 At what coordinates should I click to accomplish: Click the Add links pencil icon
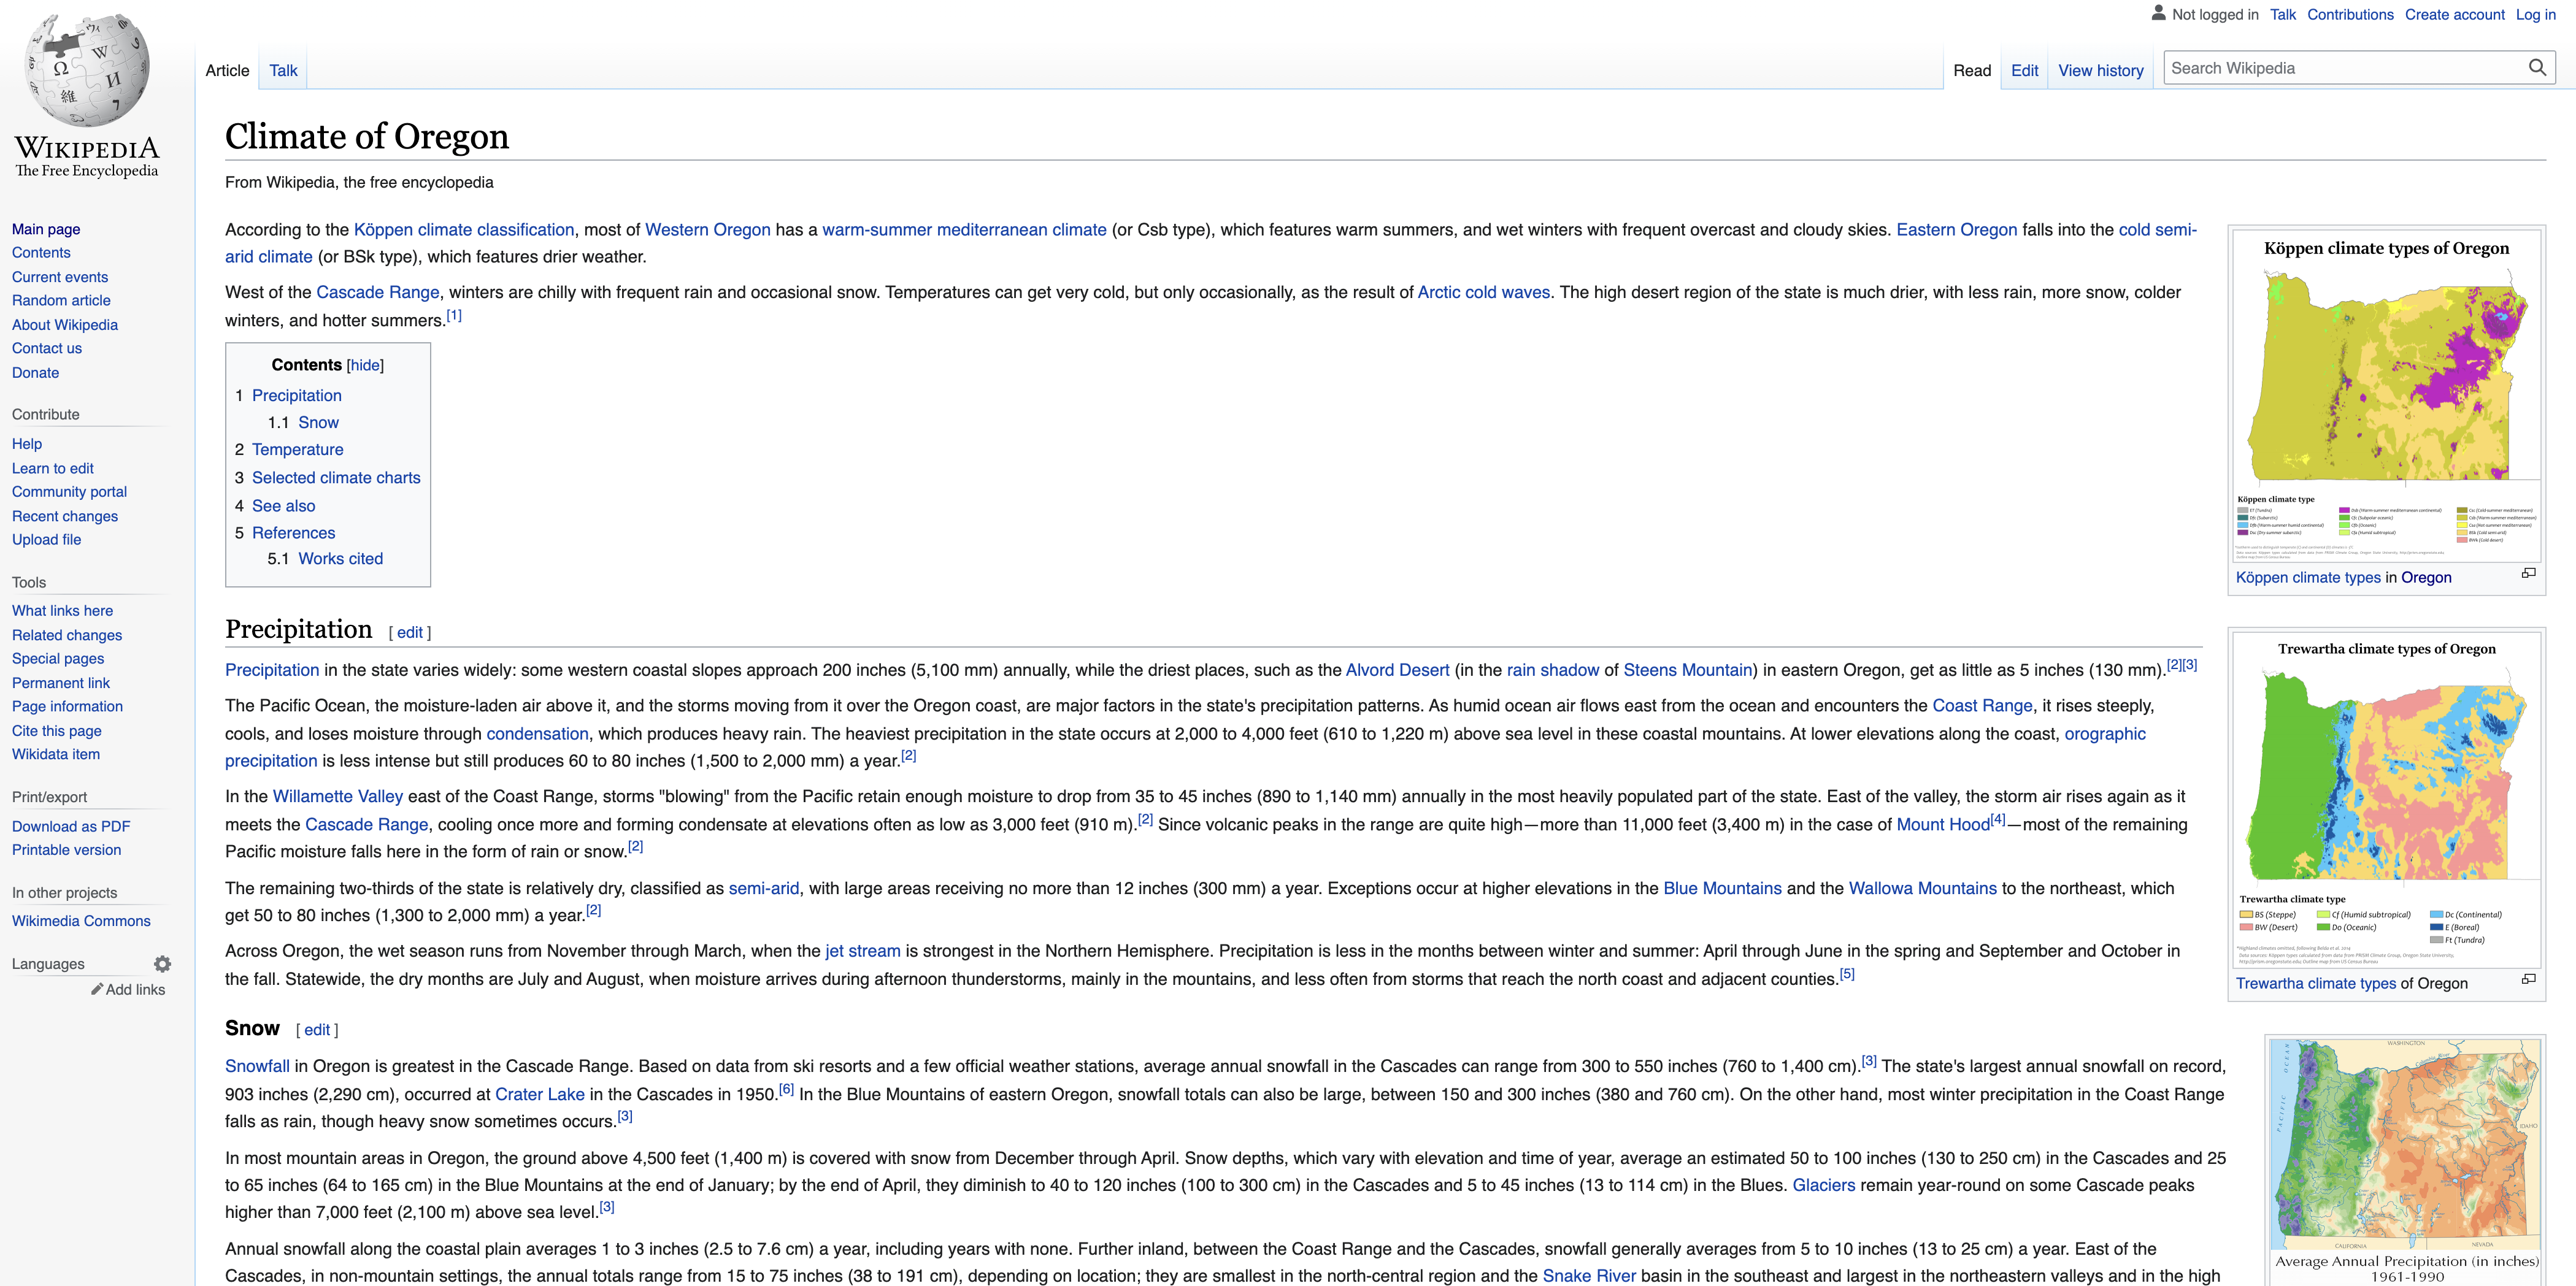click(97, 989)
